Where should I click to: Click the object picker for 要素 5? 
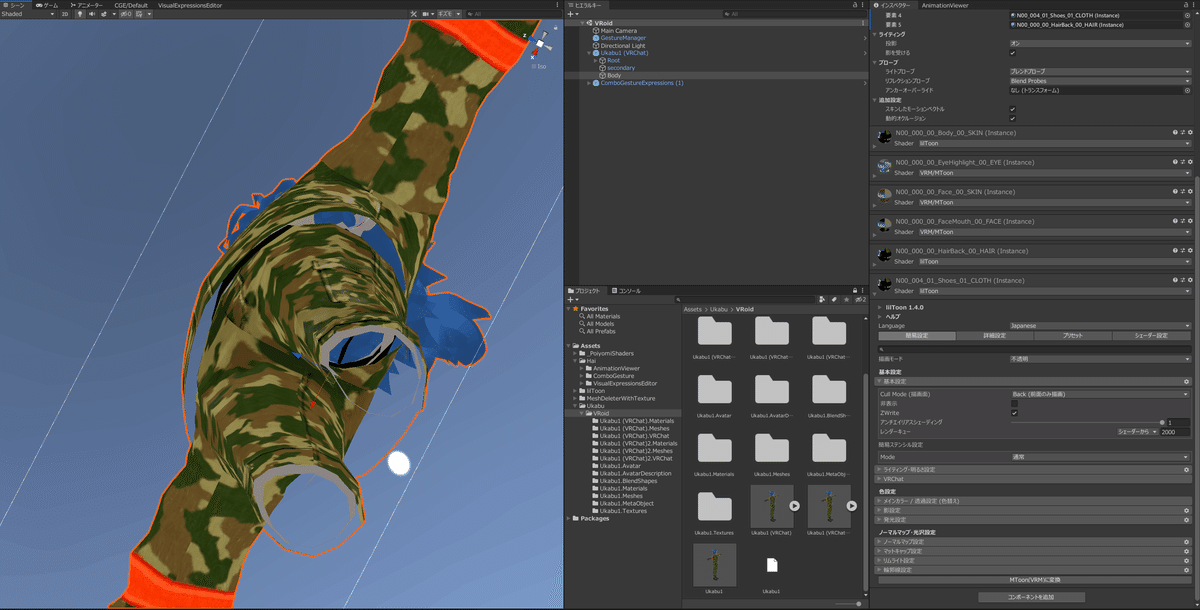tap(1189, 24)
